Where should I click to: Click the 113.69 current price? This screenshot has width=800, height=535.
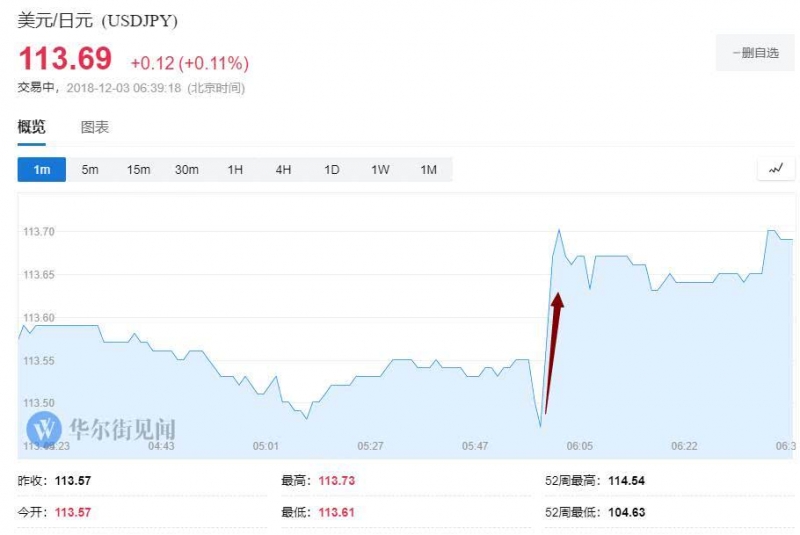click(x=65, y=58)
